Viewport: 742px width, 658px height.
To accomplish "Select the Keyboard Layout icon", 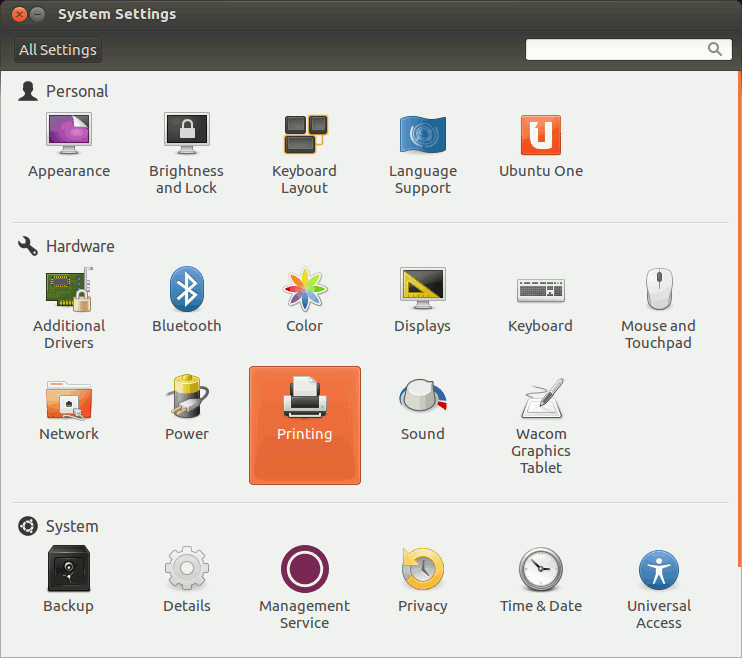I will [x=304, y=135].
